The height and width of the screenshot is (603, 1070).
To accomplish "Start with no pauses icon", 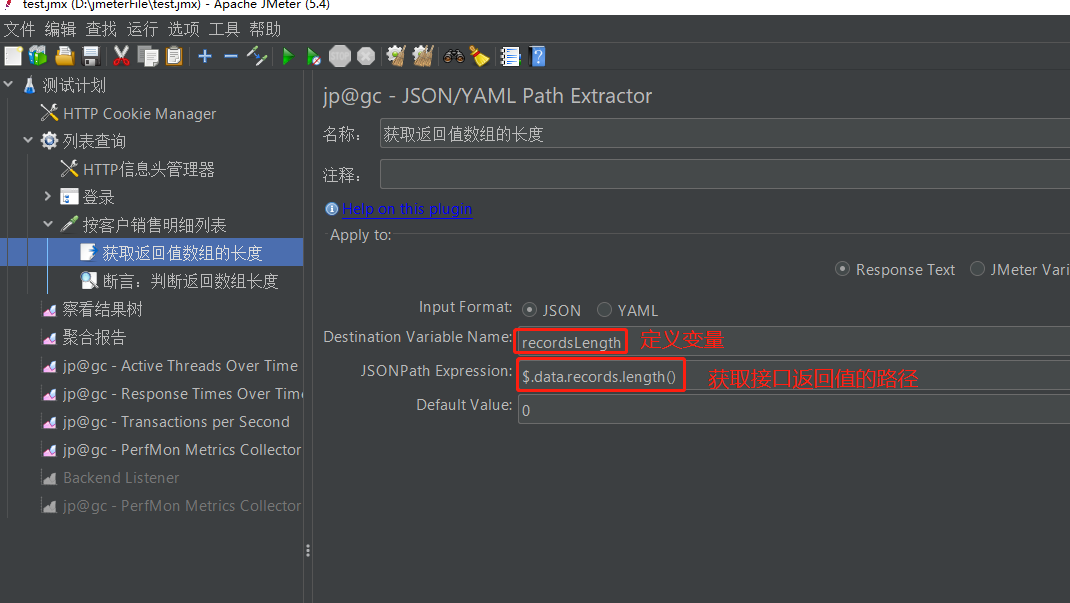I will click(313, 56).
